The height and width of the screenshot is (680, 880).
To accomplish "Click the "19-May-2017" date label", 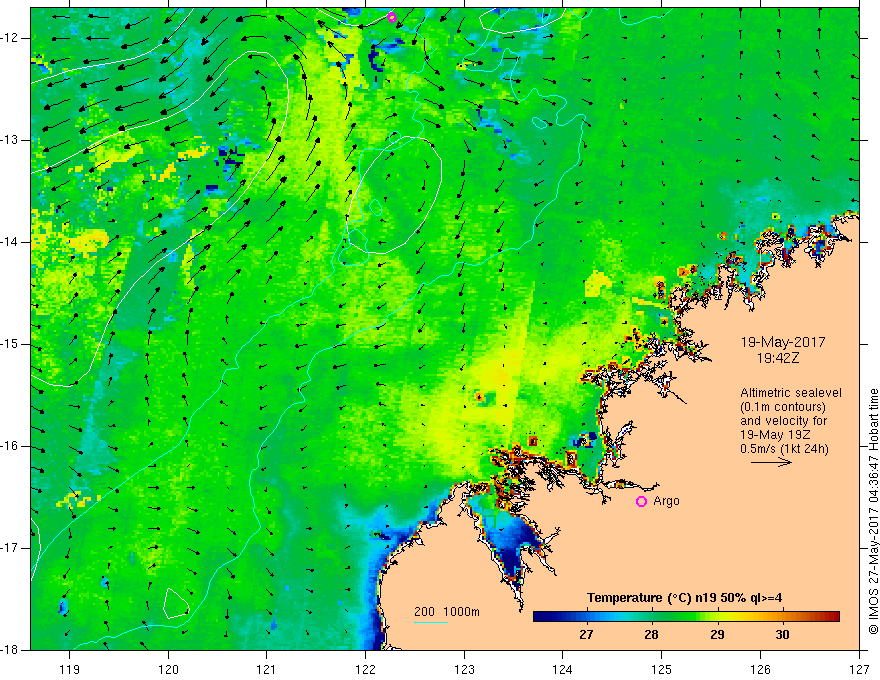I will point(783,342).
